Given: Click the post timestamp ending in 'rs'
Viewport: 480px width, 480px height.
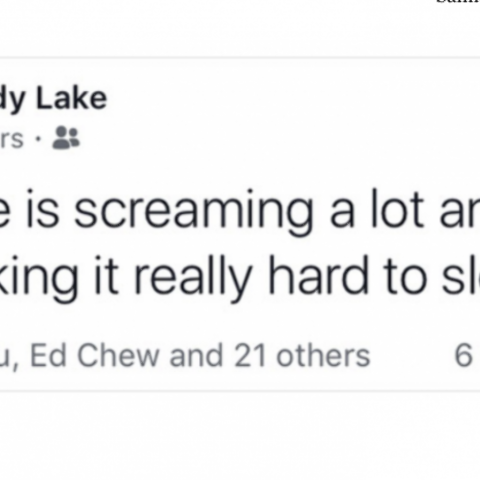Looking at the screenshot, I should pos(12,139).
